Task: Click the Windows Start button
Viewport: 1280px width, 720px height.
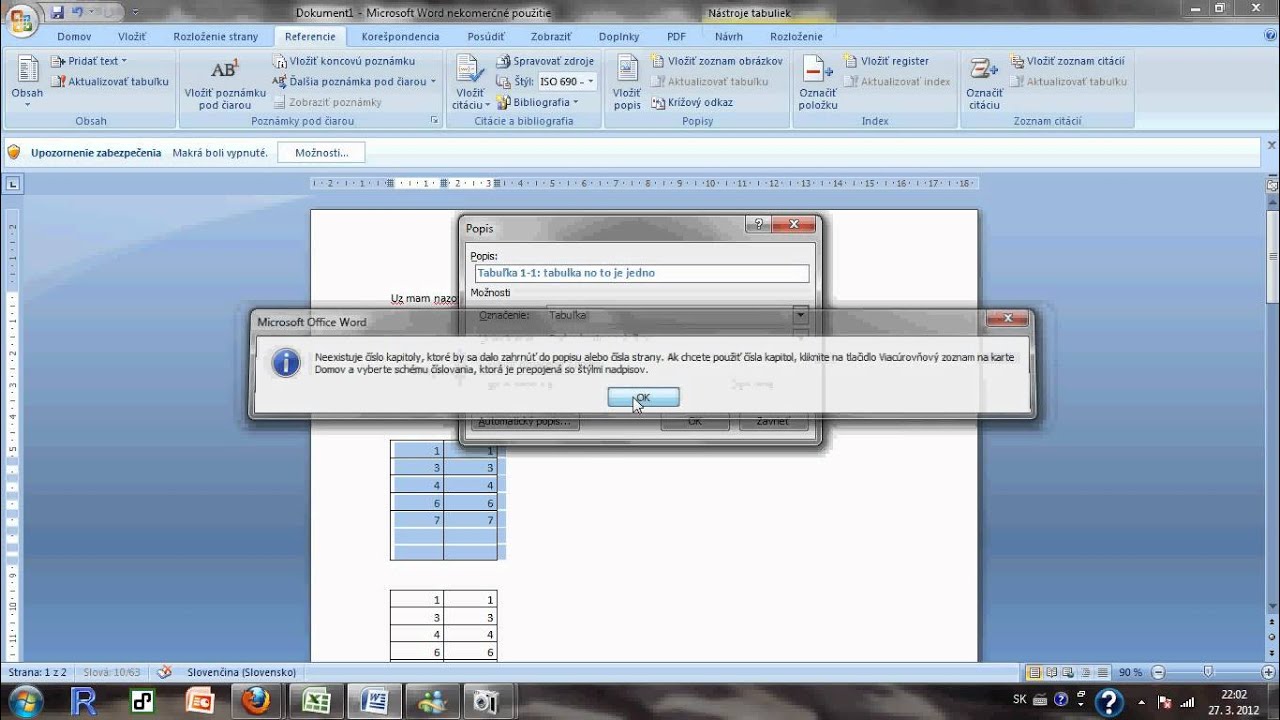Action: click(26, 701)
